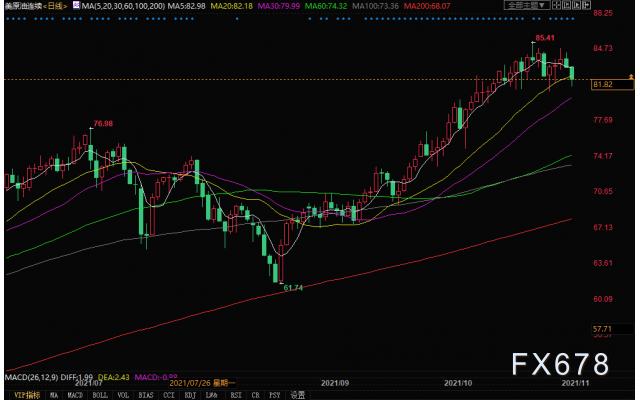The width and height of the screenshot is (640, 400).
Task: Click the first chart navigation icon beside 全部主题
Action: 556,5
